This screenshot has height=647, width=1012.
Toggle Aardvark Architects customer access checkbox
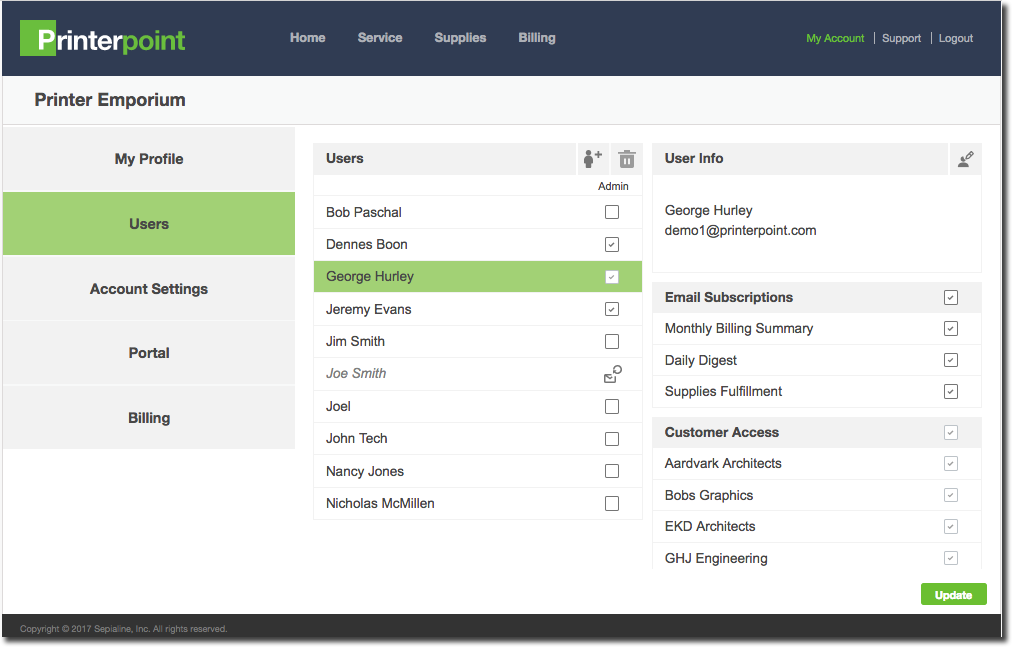coord(951,464)
